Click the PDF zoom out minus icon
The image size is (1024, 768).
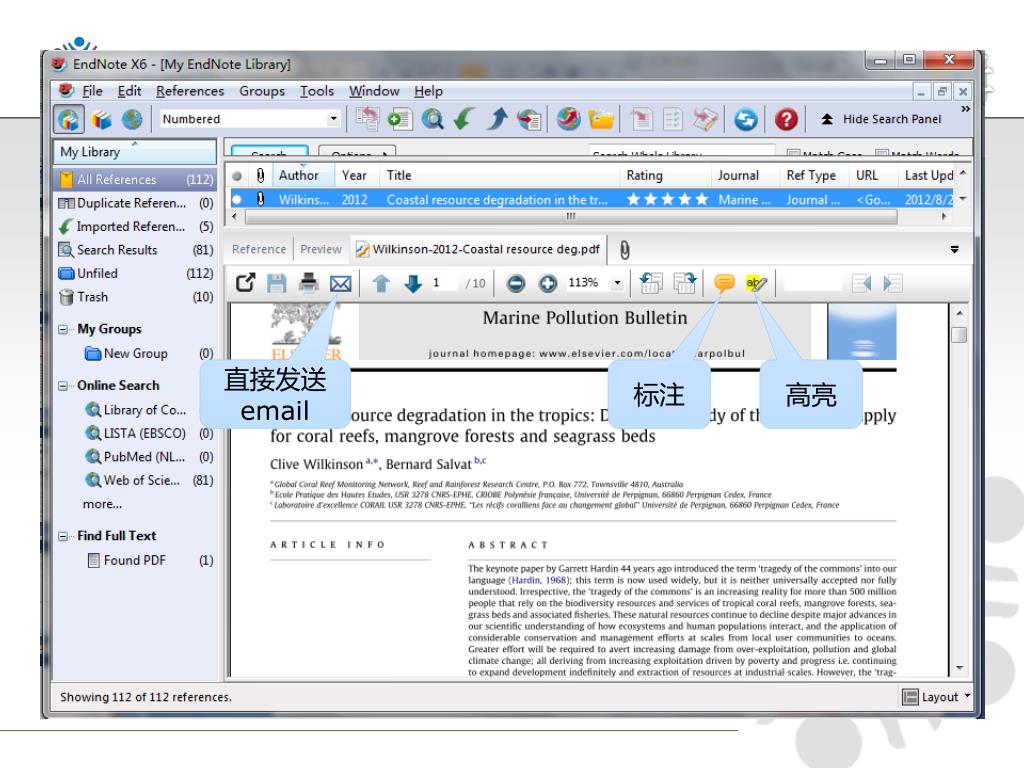tap(516, 283)
